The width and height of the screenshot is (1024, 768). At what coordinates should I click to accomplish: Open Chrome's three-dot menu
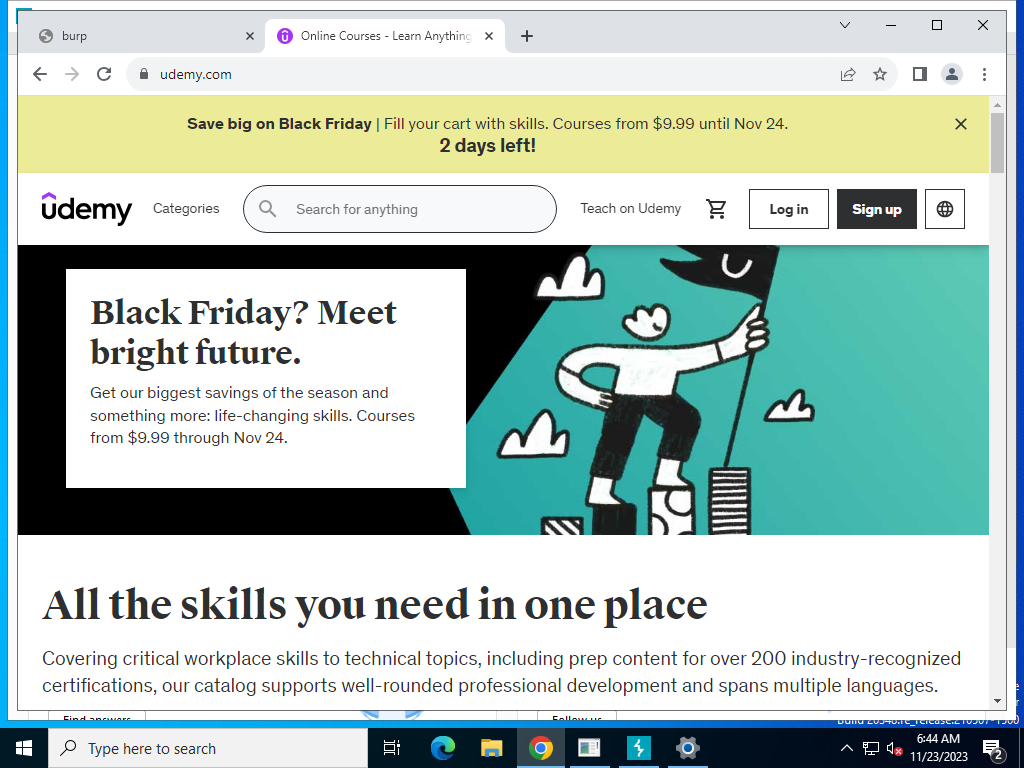tap(984, 74)
